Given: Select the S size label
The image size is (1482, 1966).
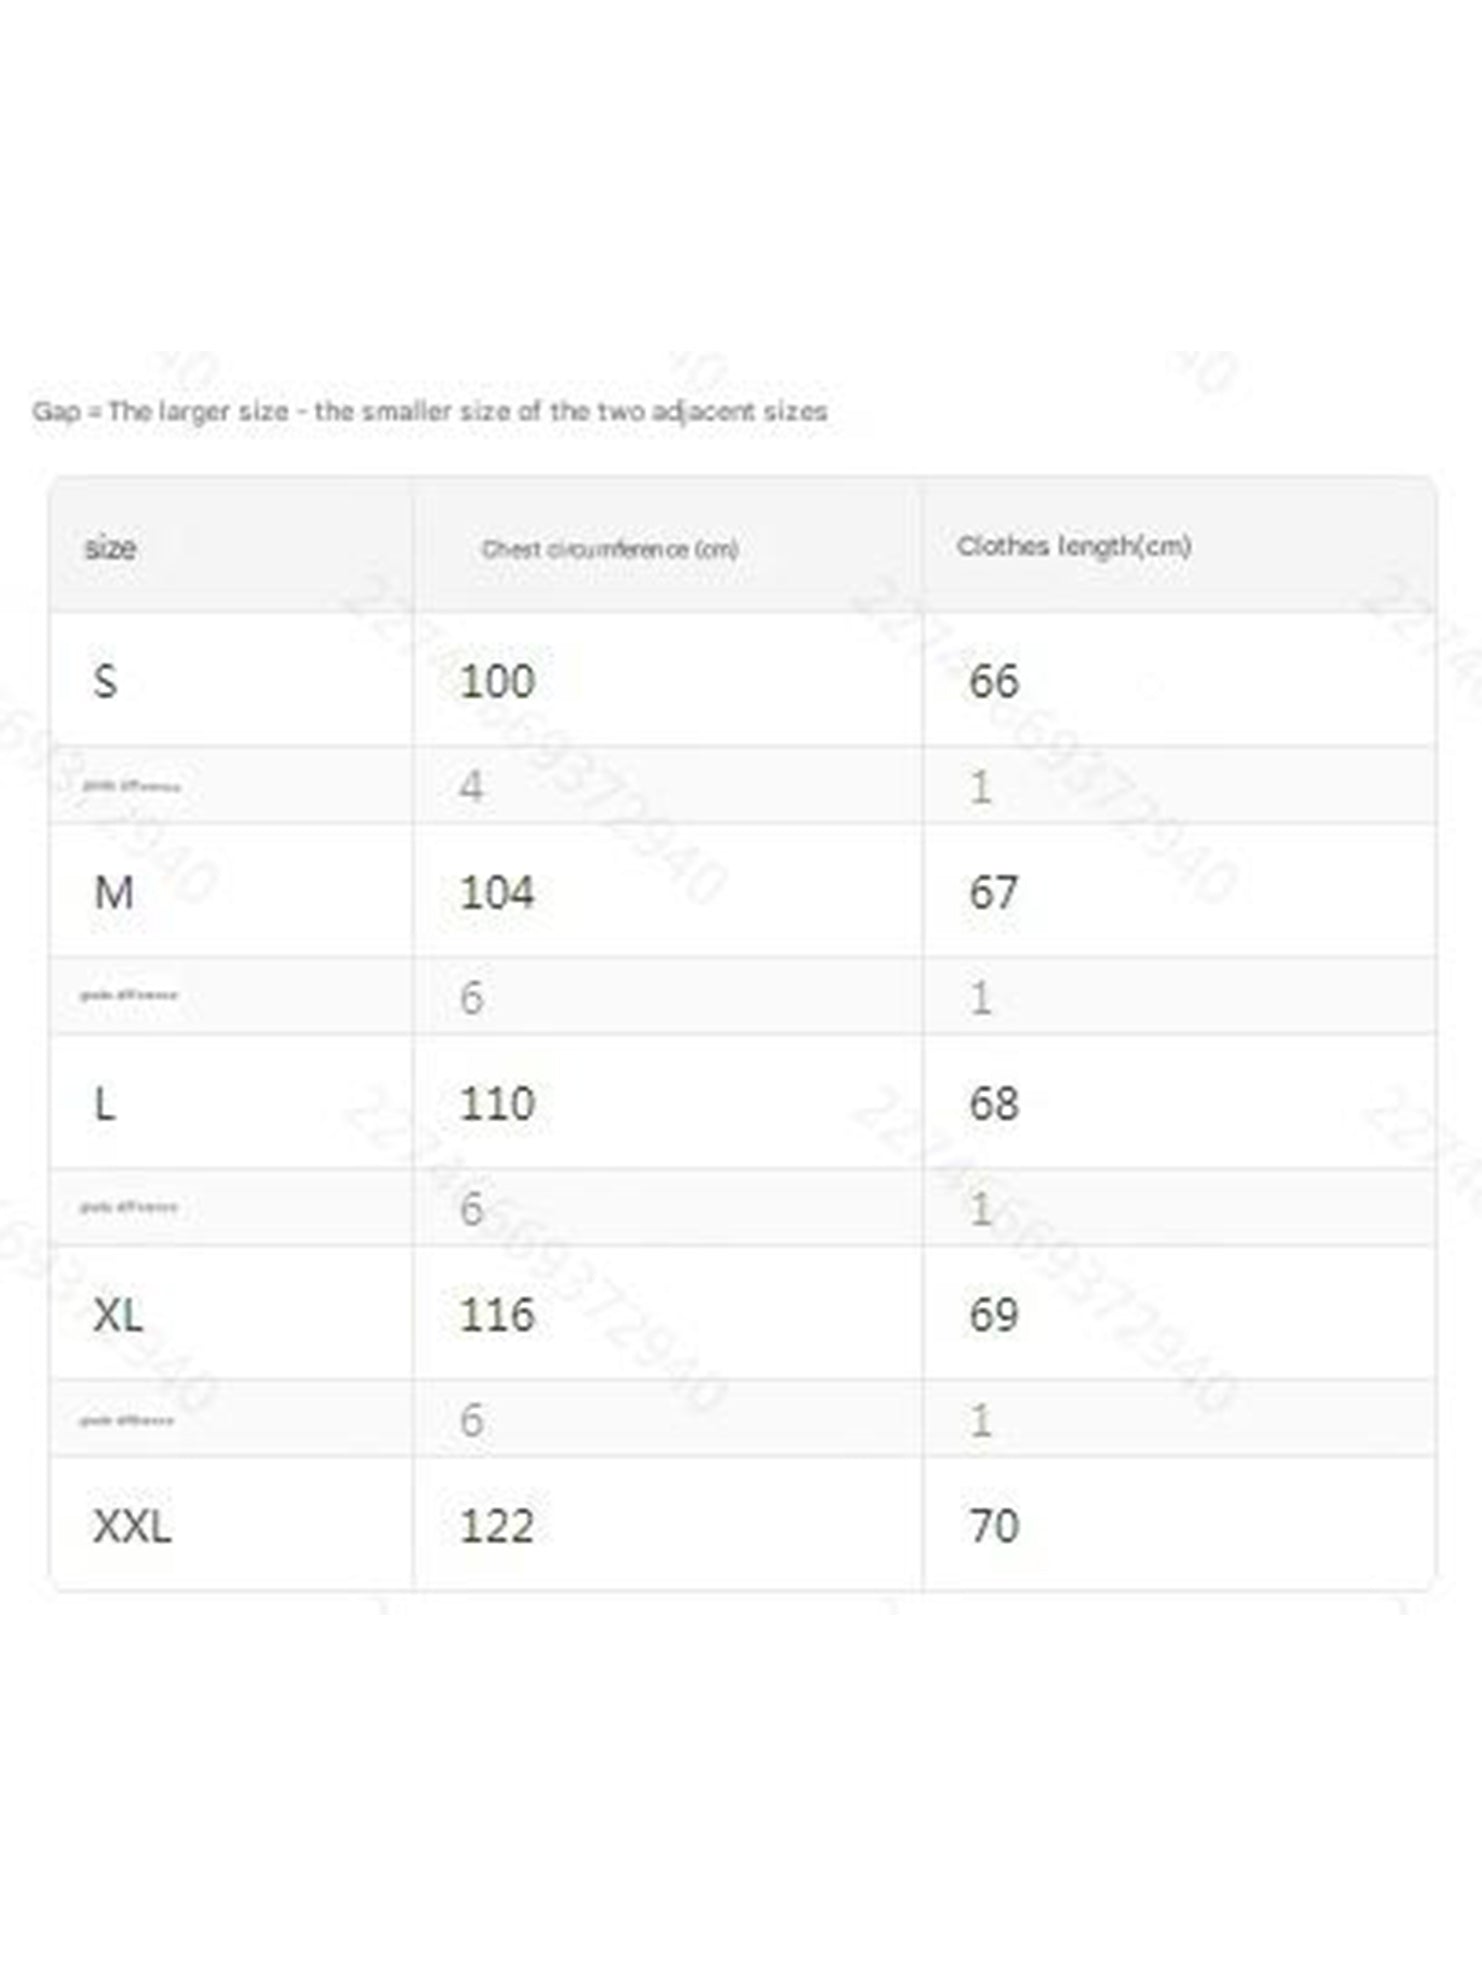Looking at the screenshot, I should pos(105,681).
